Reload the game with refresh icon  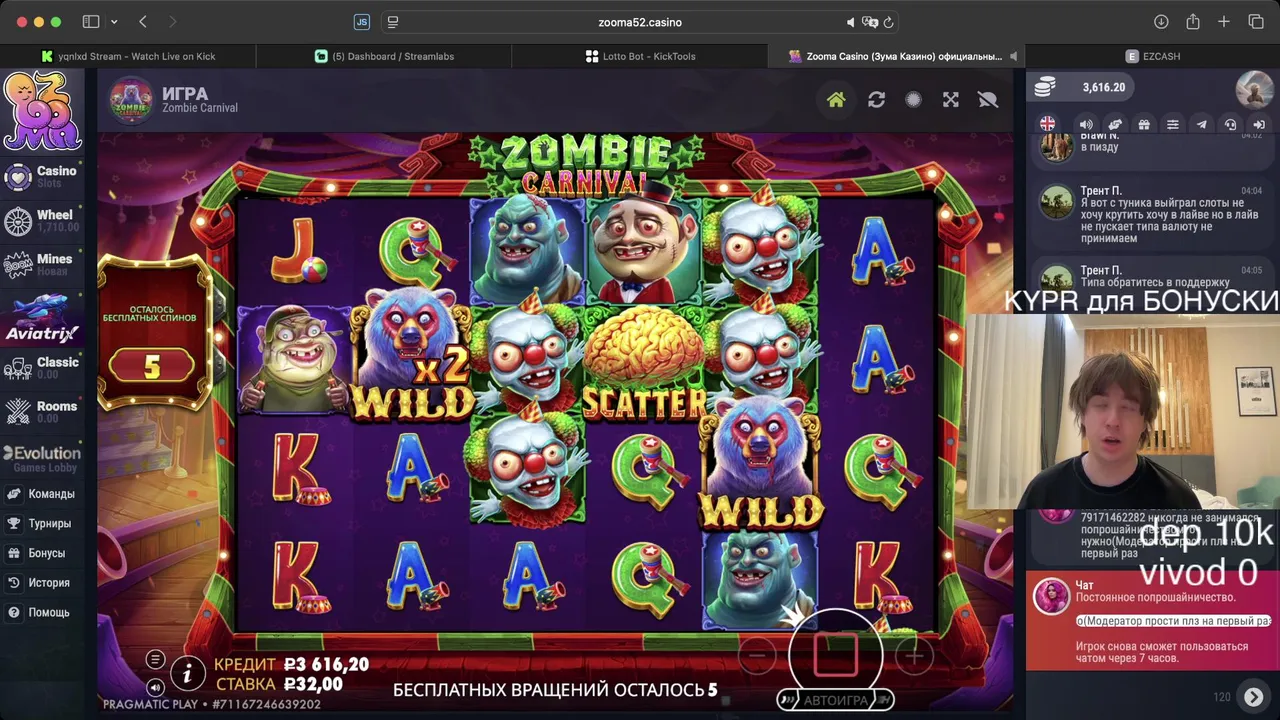pos(876,100)
